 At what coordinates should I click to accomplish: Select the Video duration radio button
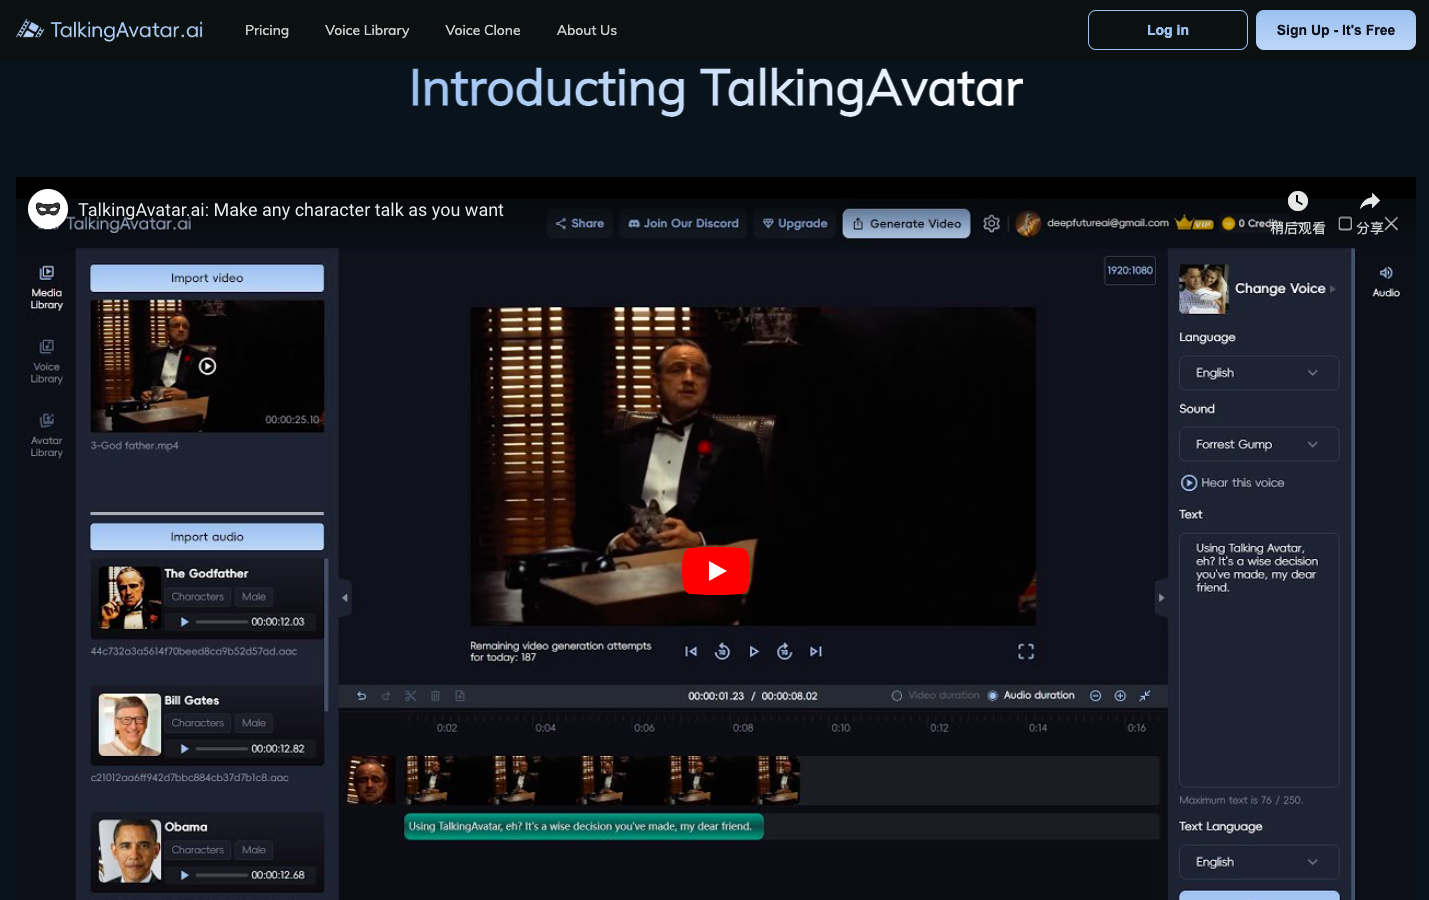897,696
